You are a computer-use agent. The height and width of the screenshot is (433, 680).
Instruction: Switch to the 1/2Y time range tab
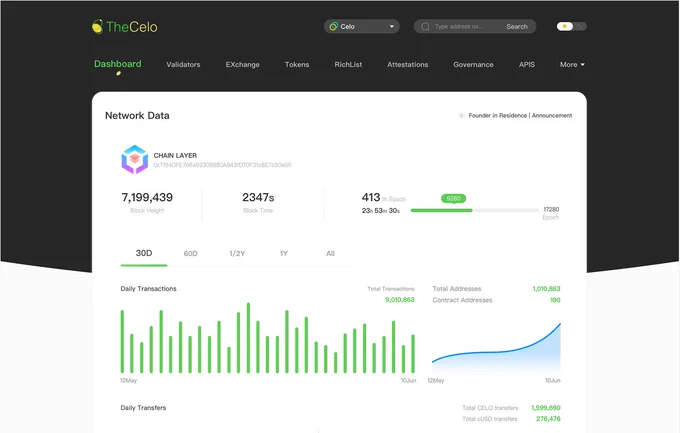tap(237, 253)
